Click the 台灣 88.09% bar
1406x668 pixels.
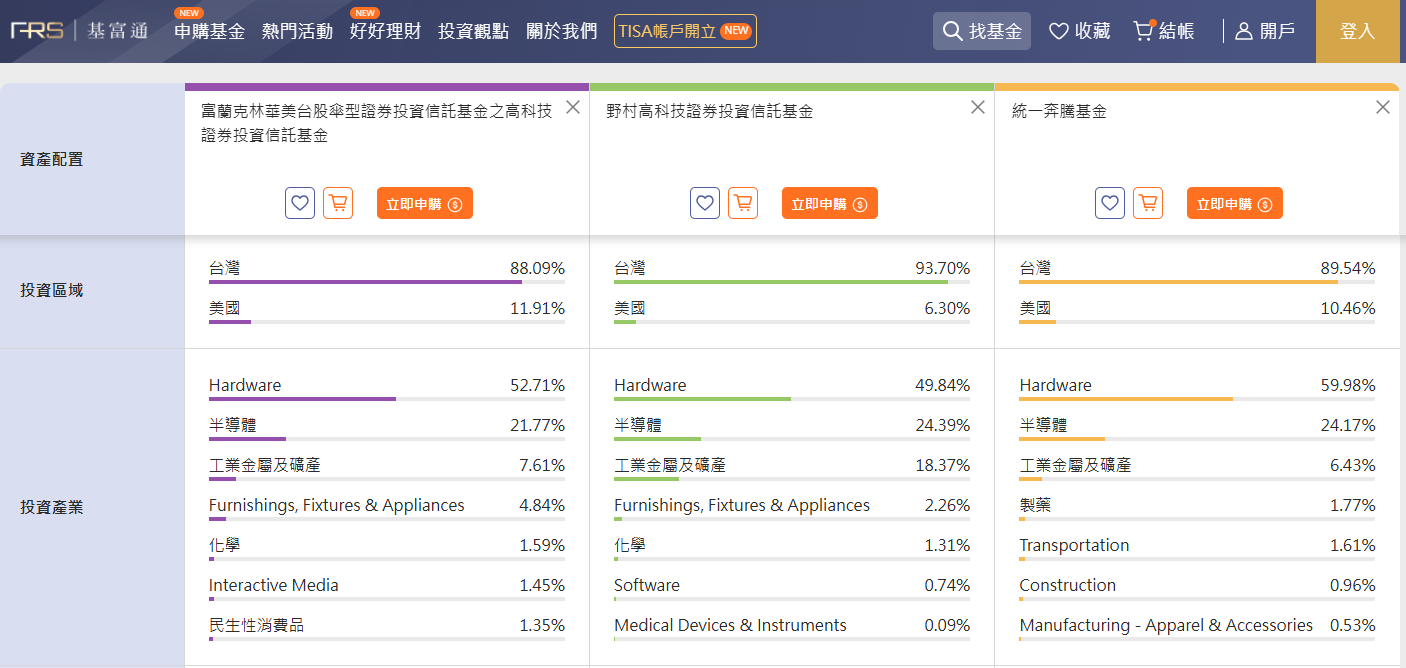click(387, 282)
